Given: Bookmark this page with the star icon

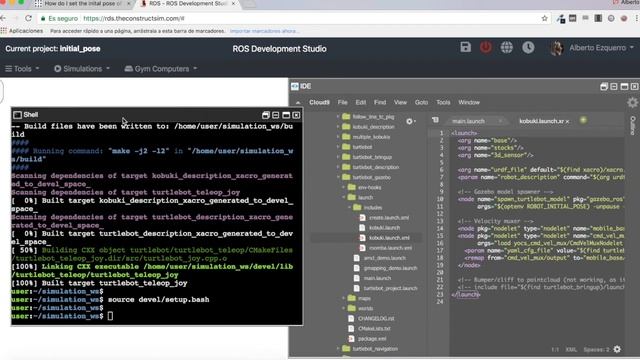Looking at the screenshot, I should tap(544, 18).
